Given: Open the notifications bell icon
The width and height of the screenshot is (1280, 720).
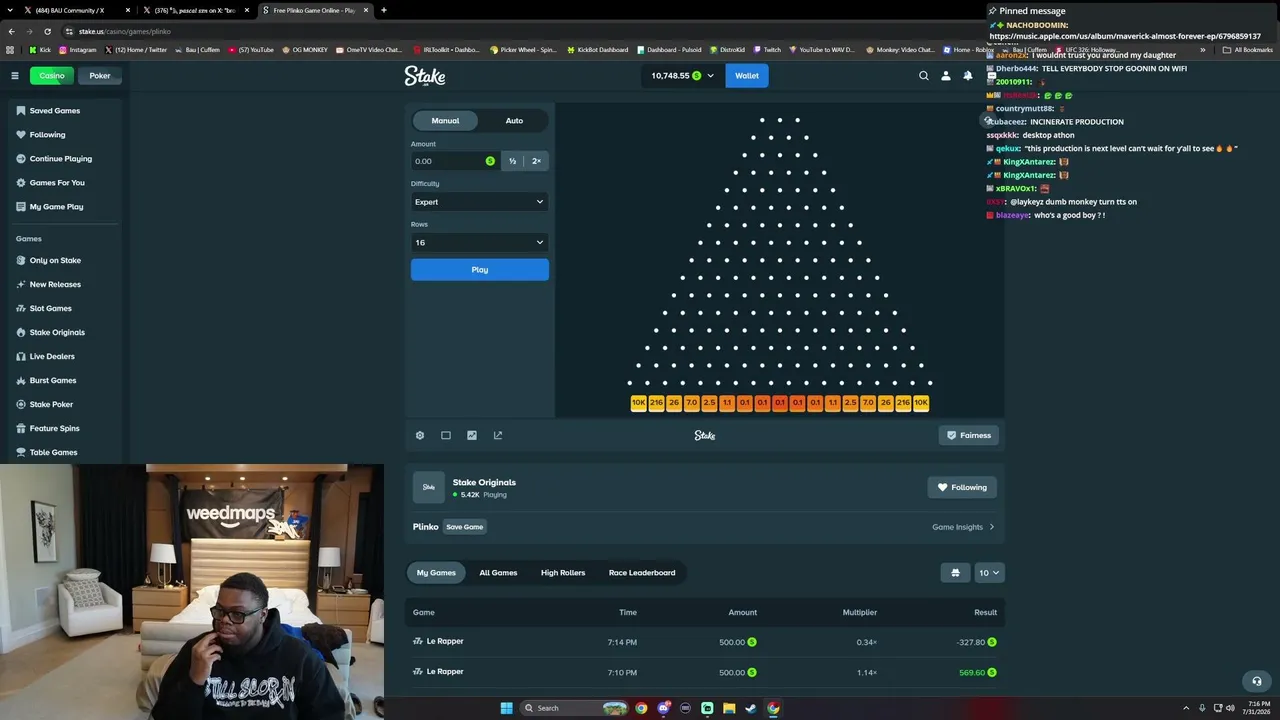Looking at the screenshot, I should coord(968,76).
